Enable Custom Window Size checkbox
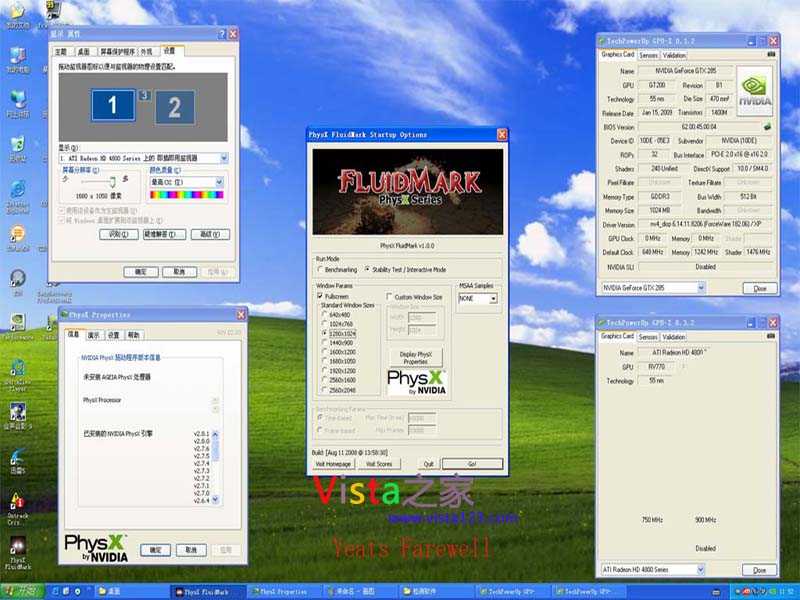This screenshot has width=800, height=600. tap(414, 297)
